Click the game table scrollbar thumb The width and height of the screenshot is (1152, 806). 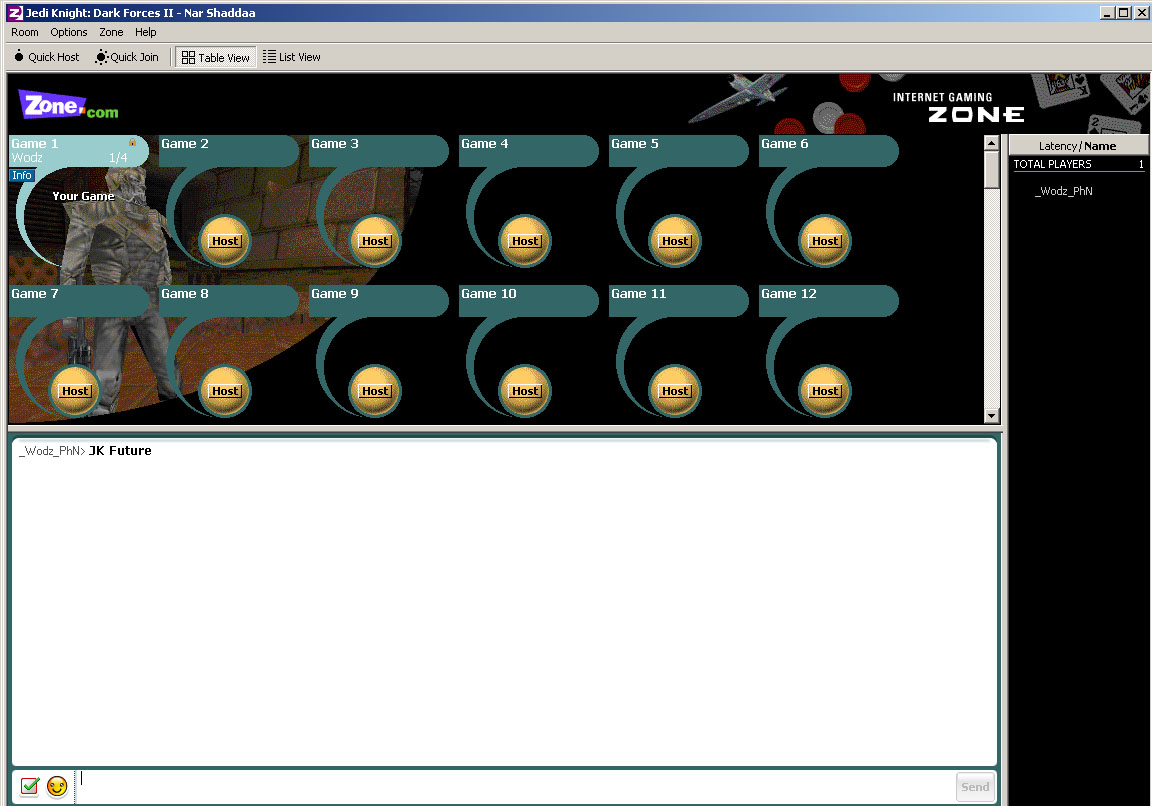tap(991, 170)
